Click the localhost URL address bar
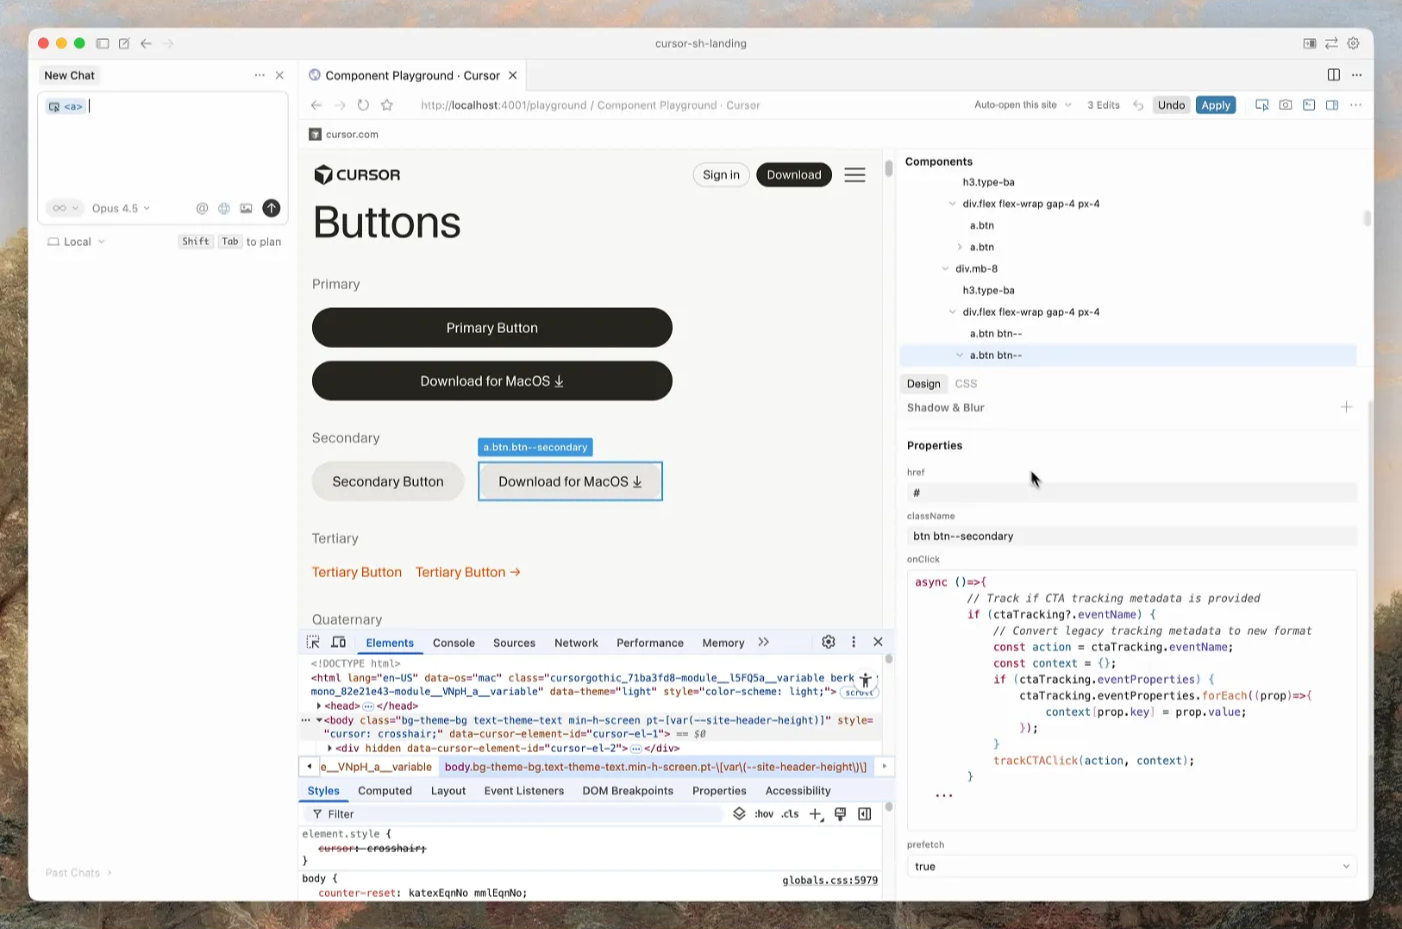The image size is (1402, 929). 590,105
